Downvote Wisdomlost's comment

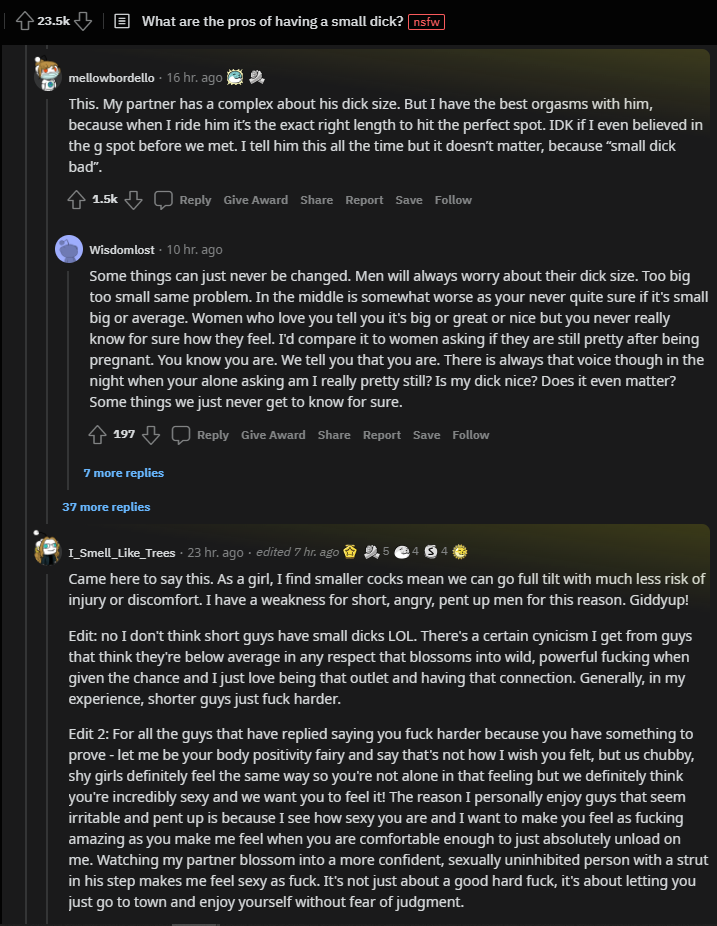point(151,435)
